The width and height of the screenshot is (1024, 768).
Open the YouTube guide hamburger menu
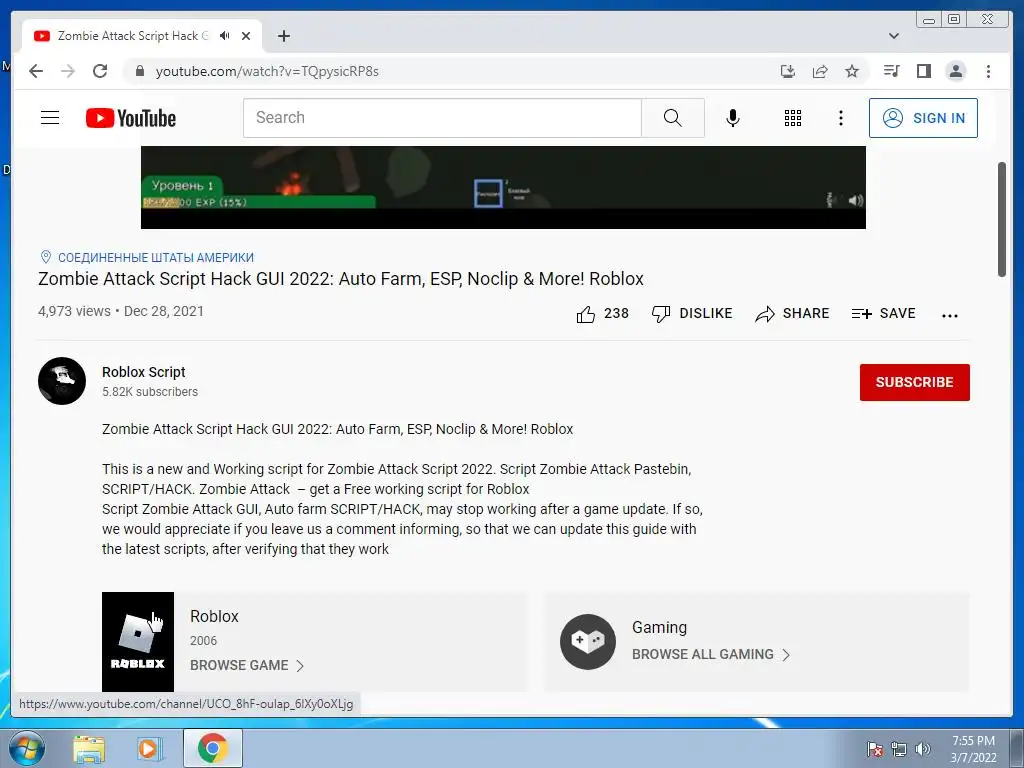click(50, 118)
